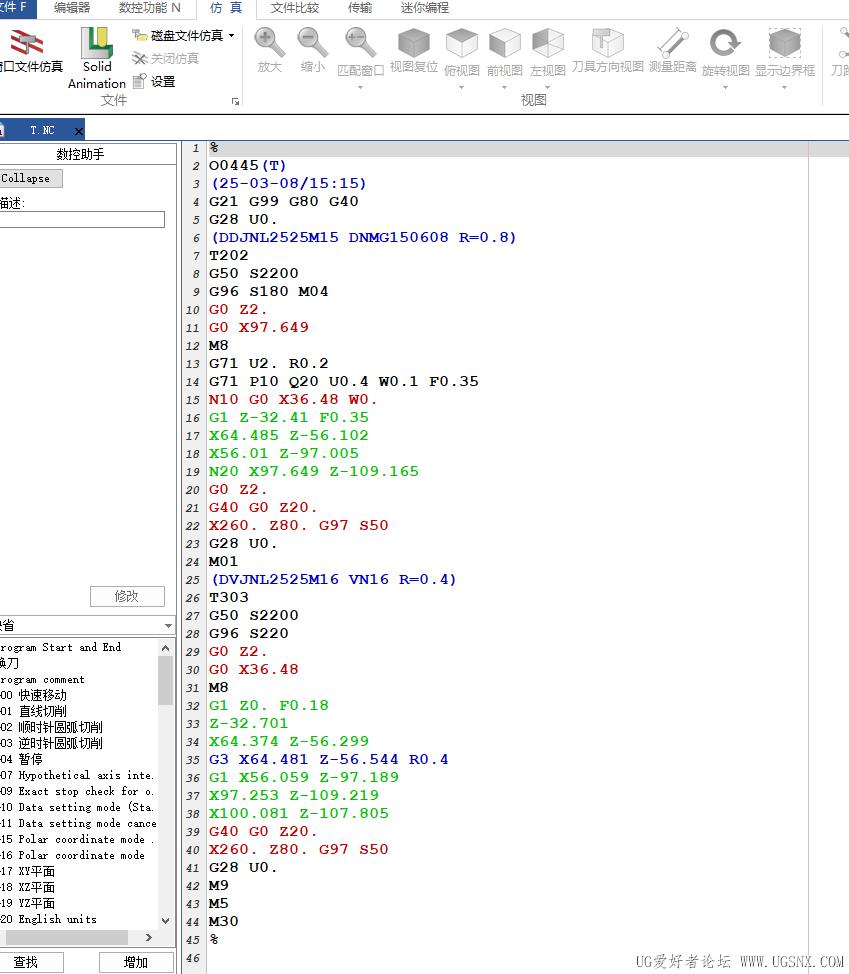Select '17 XY平面' list item
This screenshot has width=849, height=974.
28,872
